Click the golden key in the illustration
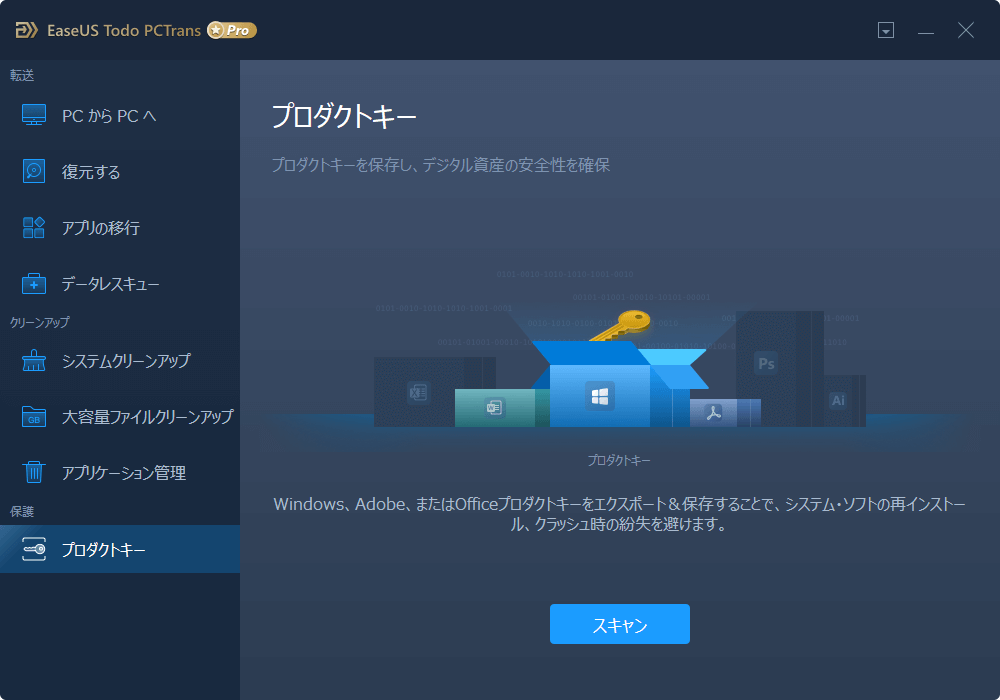Screen dimensions: 1000x700 coord(621,324)
